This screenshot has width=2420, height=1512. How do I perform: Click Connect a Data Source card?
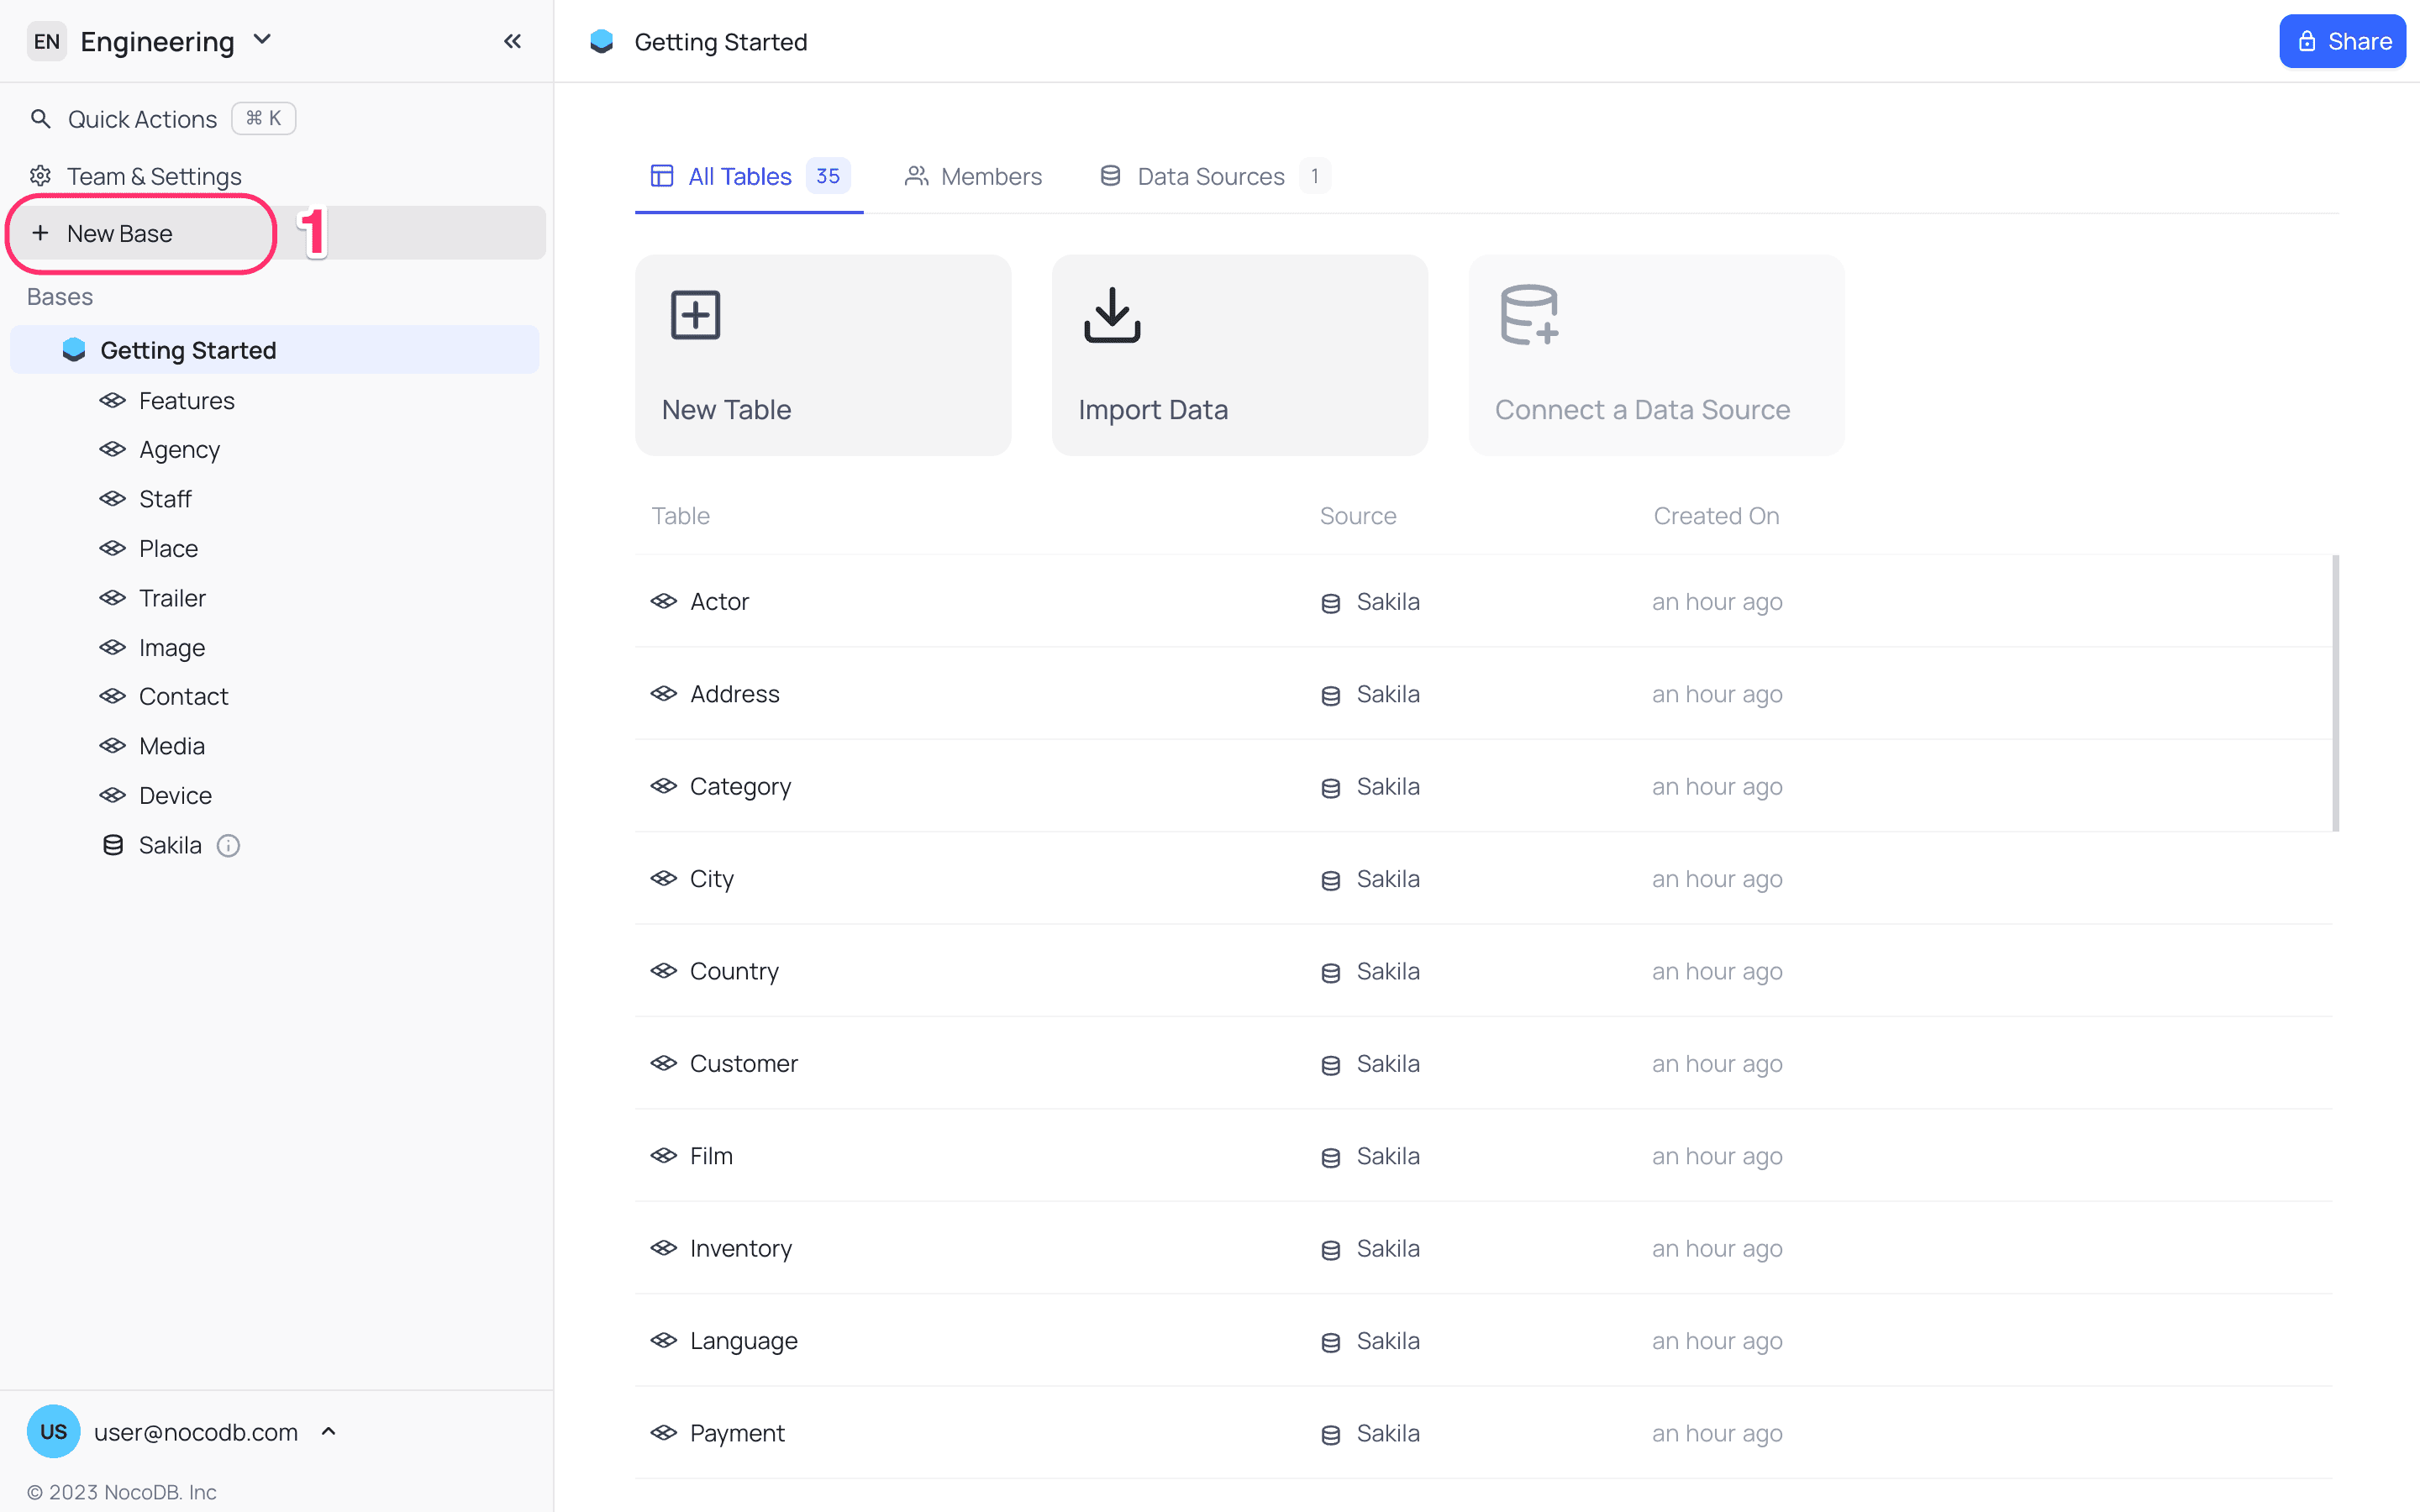pyautogui.click(x=1657, y=355)
